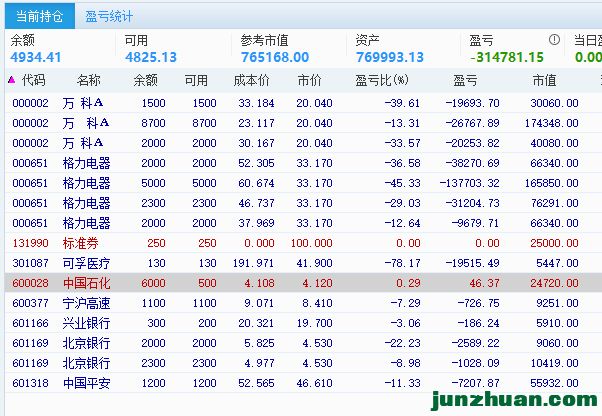Image resolution: width=602 pixels, height=416 pixels.
Task: Select 万科A row with cost 33.184
Action: click(303, 103)
